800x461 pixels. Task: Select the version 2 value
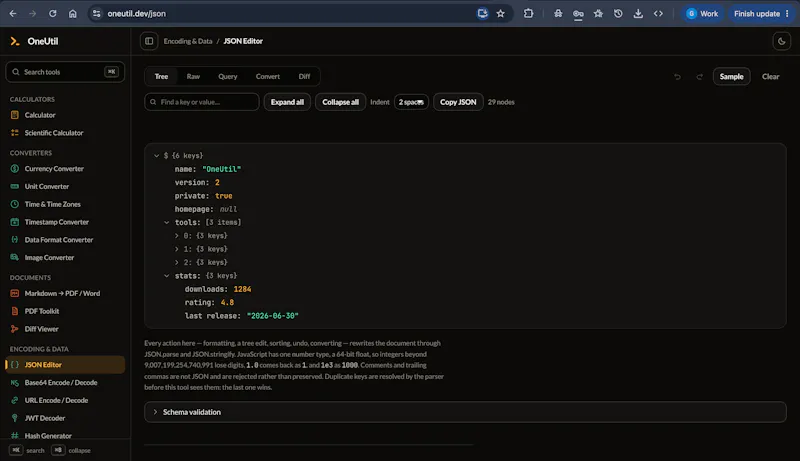coord(217,183)
